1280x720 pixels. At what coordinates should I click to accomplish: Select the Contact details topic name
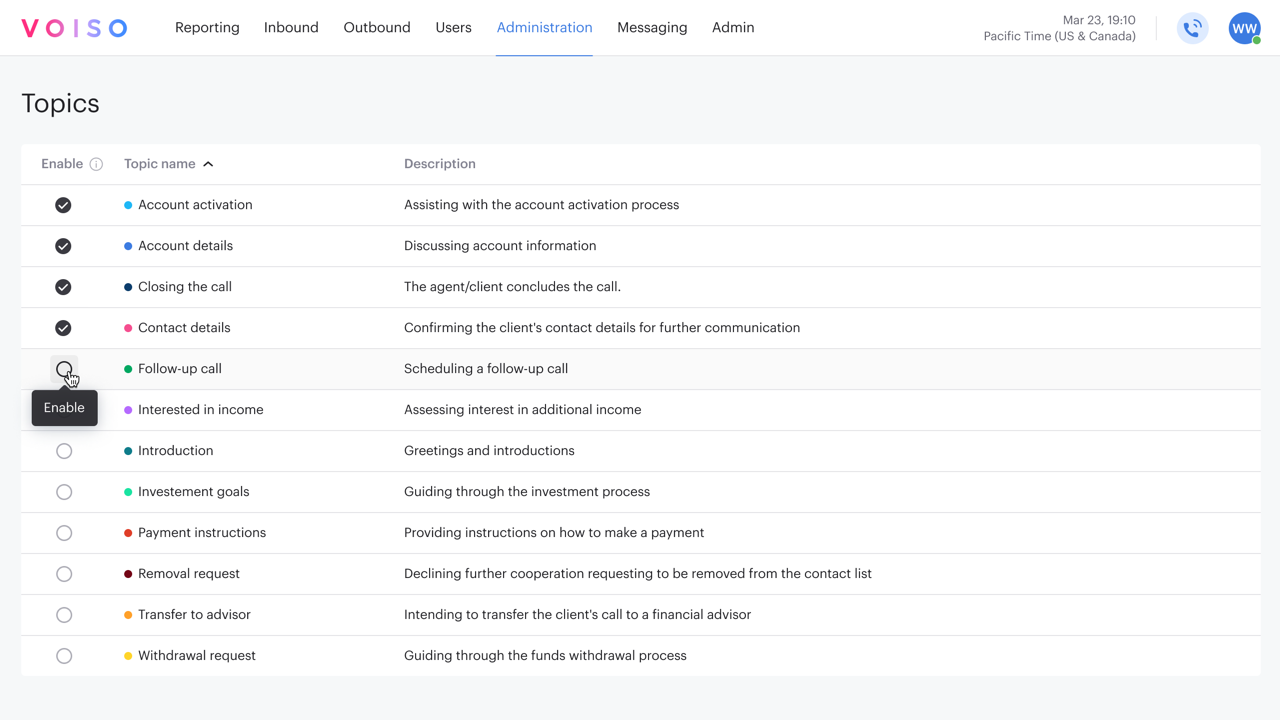[184, 328]
